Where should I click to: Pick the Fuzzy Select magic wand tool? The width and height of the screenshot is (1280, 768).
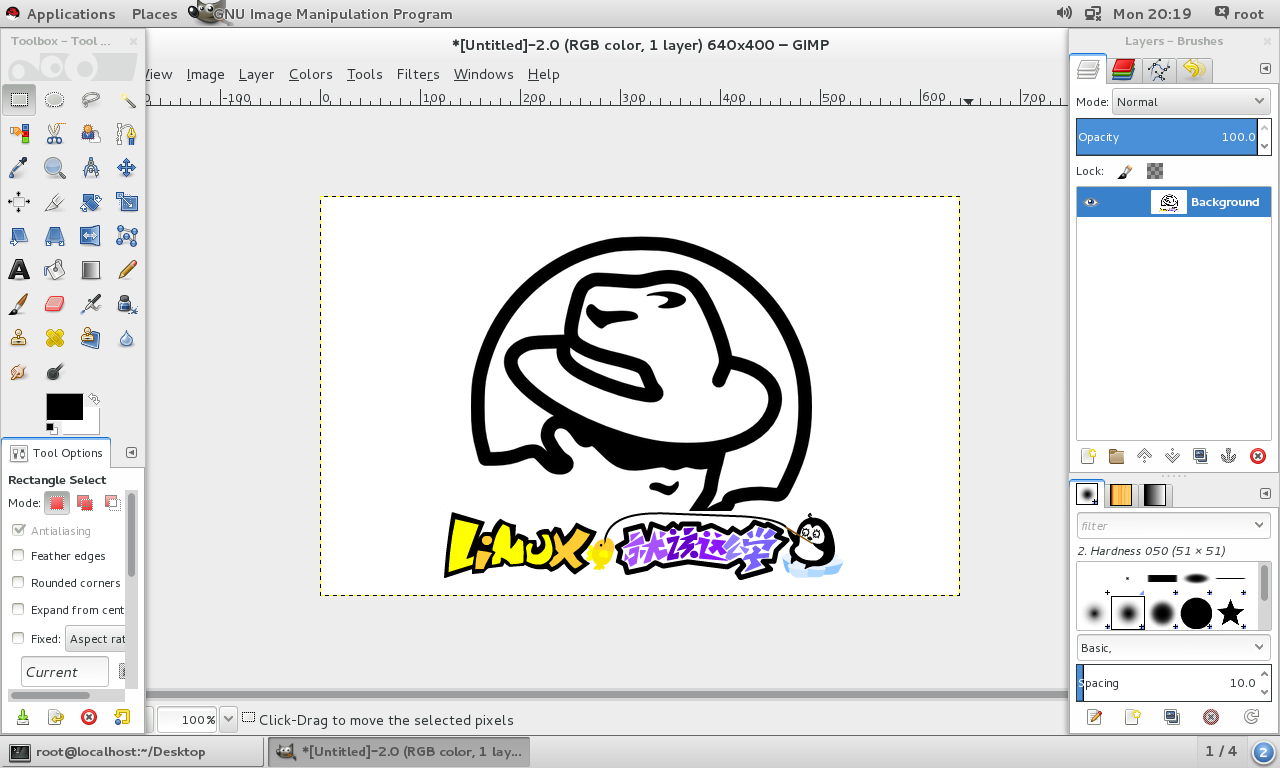click(x=127, y=99)
